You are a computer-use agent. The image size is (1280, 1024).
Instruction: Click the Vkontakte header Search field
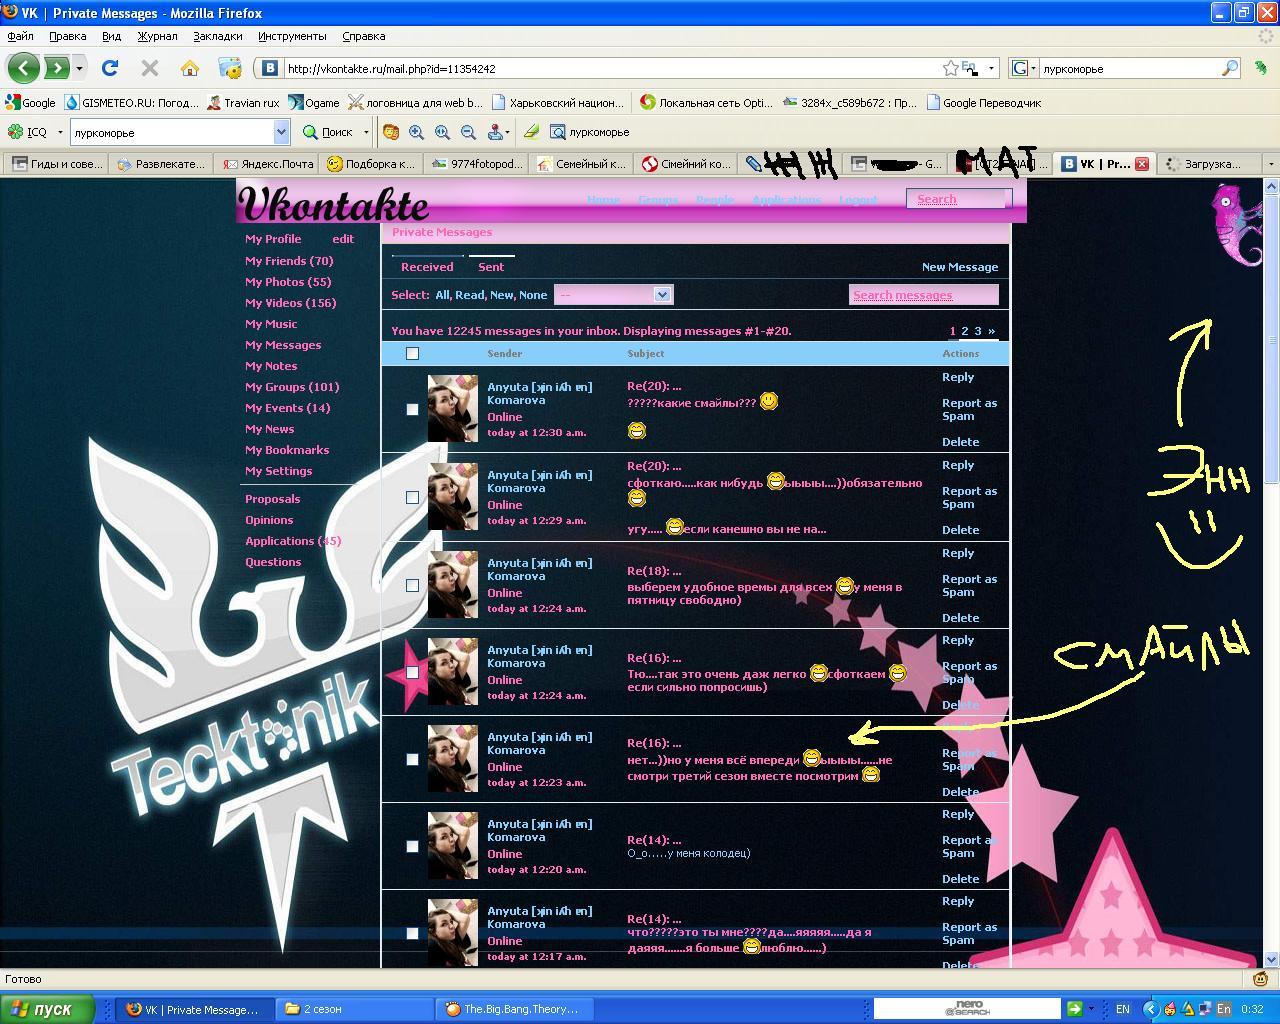click(959, 199)
